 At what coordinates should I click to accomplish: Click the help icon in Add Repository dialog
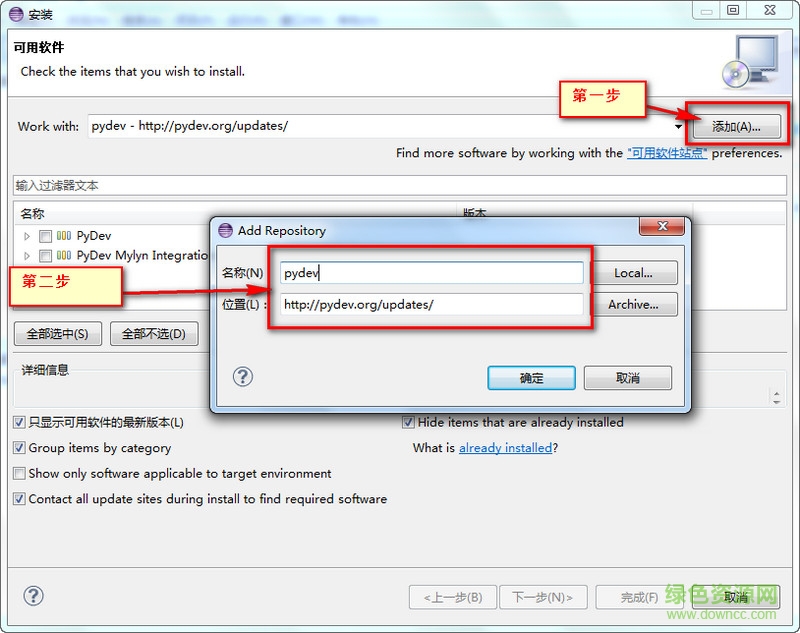(x=243, y=377)
